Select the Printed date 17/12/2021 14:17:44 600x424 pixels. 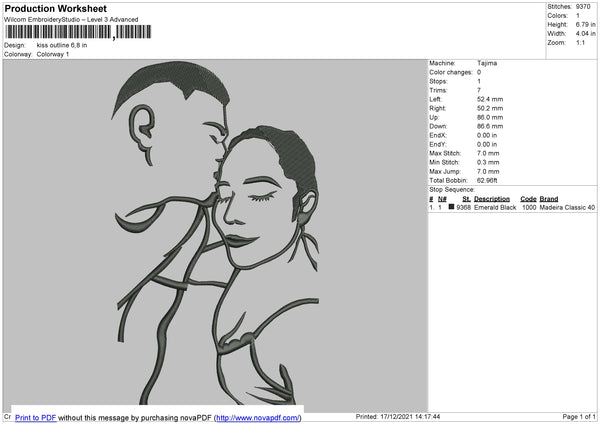point(410,417)
